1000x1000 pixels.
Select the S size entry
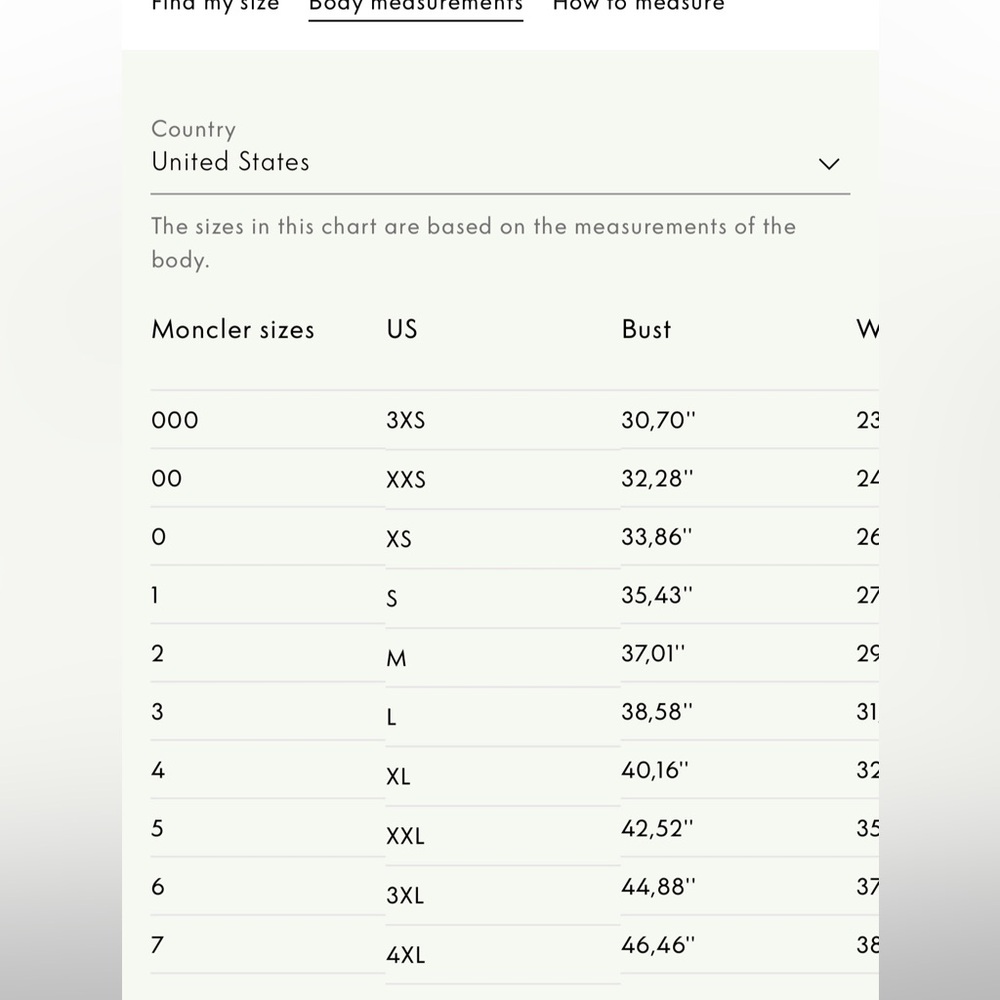point(392,599)
